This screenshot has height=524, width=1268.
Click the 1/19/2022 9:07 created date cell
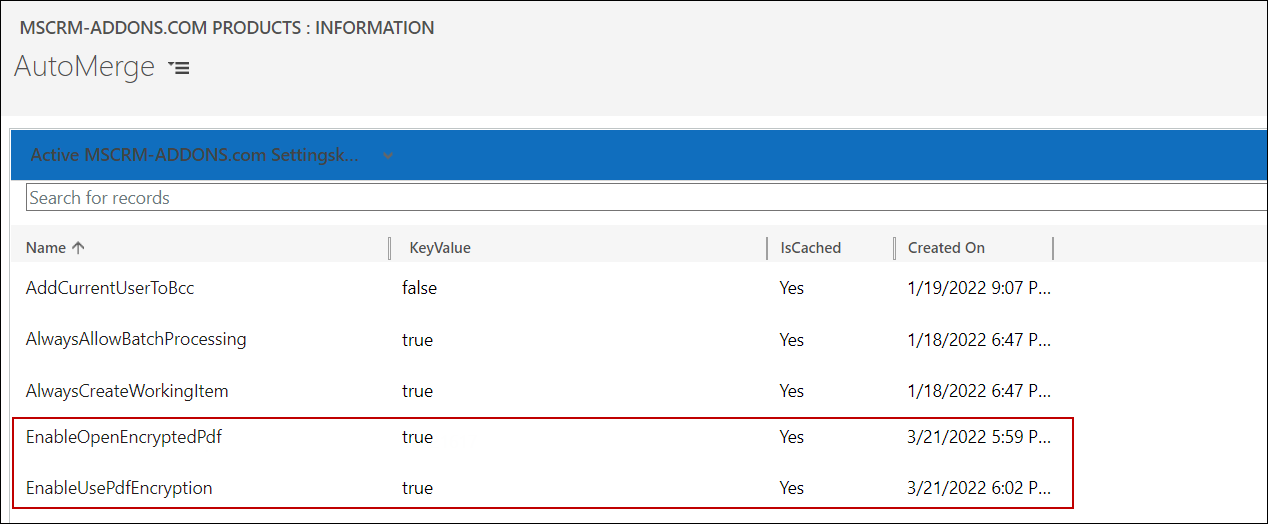[x=979, y=288]
